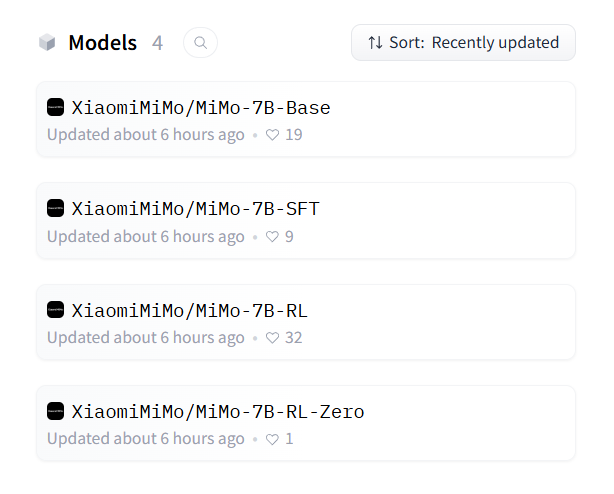The image size is (614, 494).
Task: Click the up-down sort arrows icon
Action: point(375,43)
